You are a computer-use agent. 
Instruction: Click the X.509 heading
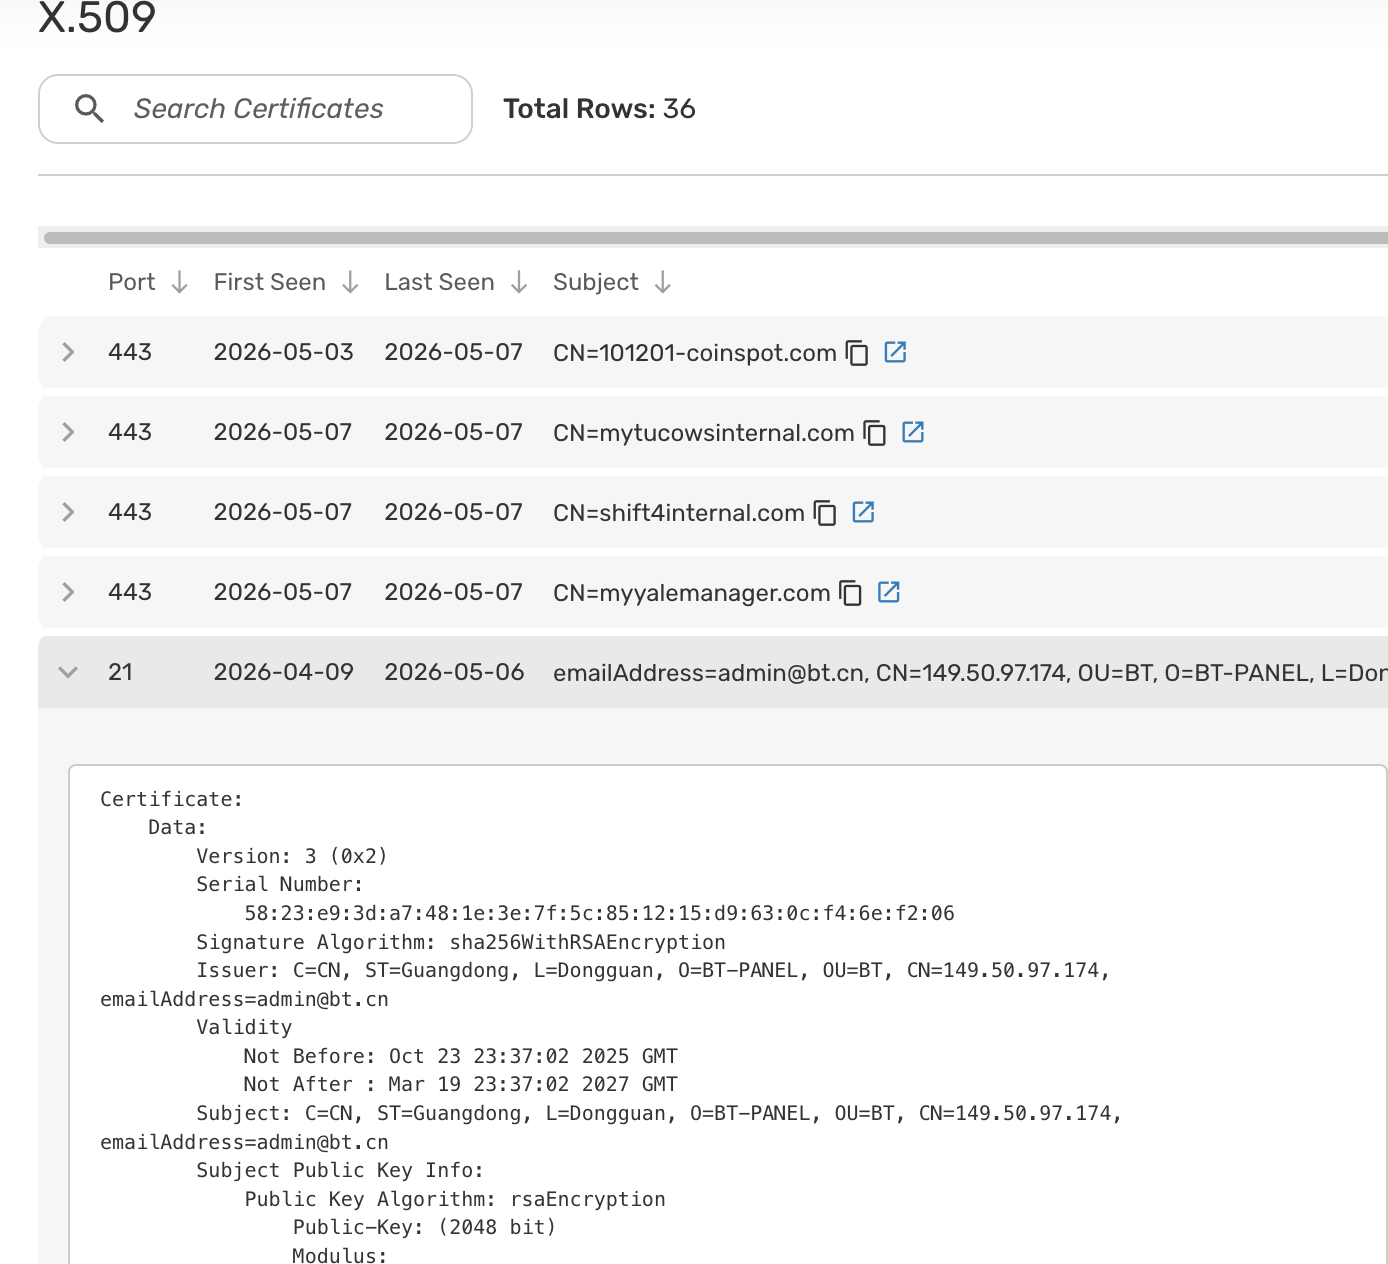97,18
